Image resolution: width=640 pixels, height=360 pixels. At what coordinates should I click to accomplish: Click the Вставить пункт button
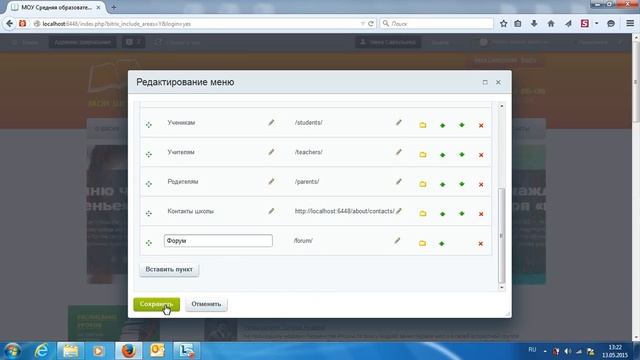click(169, 269)
